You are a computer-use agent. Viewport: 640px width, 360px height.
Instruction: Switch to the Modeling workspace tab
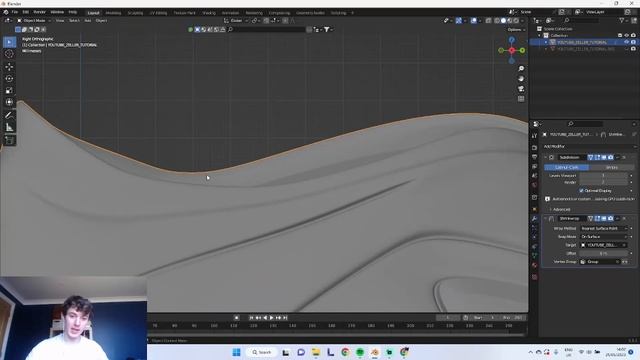tap(113, 13)
